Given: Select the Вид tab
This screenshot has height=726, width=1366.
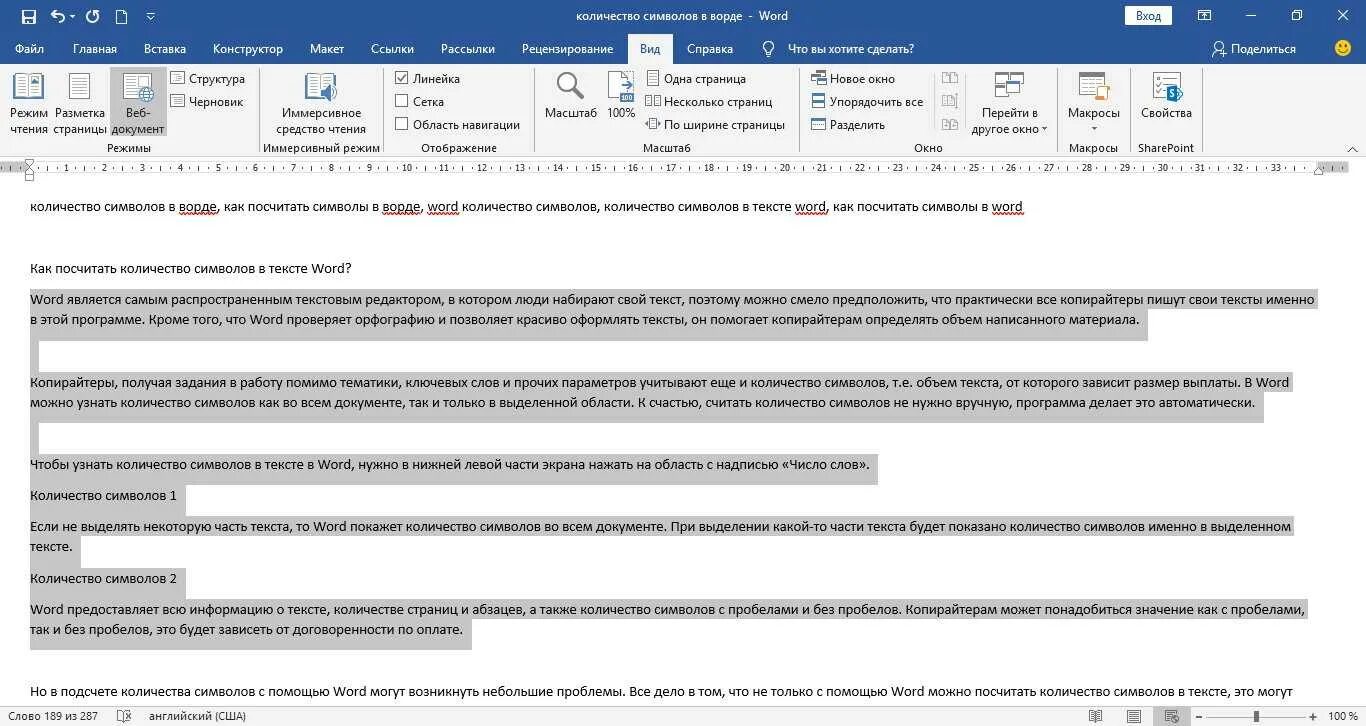Looking at the screenshot, I should coord(650,48).
